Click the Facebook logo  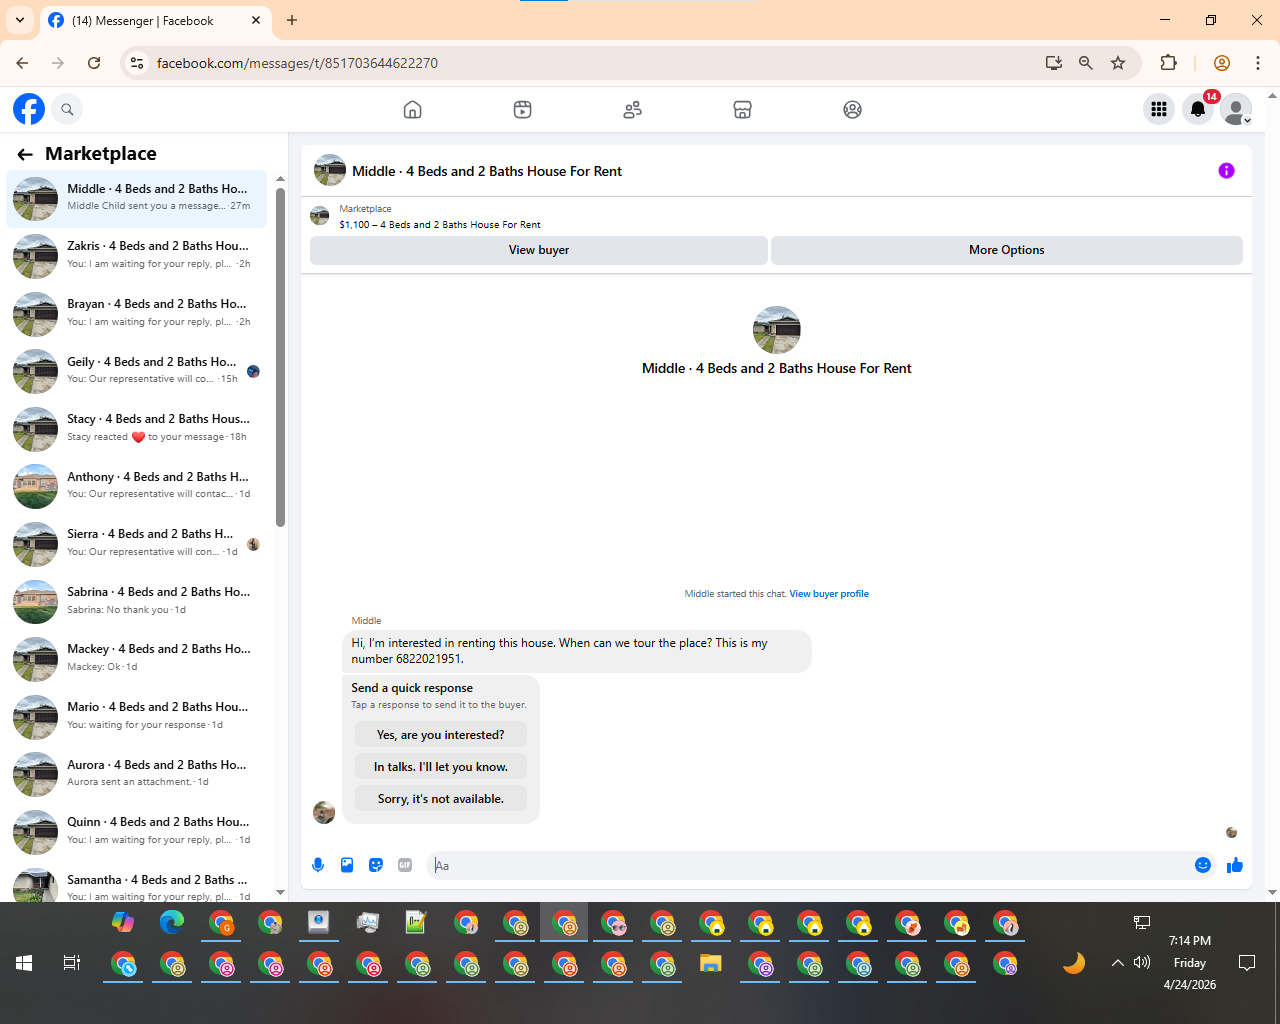click(29, 109)
